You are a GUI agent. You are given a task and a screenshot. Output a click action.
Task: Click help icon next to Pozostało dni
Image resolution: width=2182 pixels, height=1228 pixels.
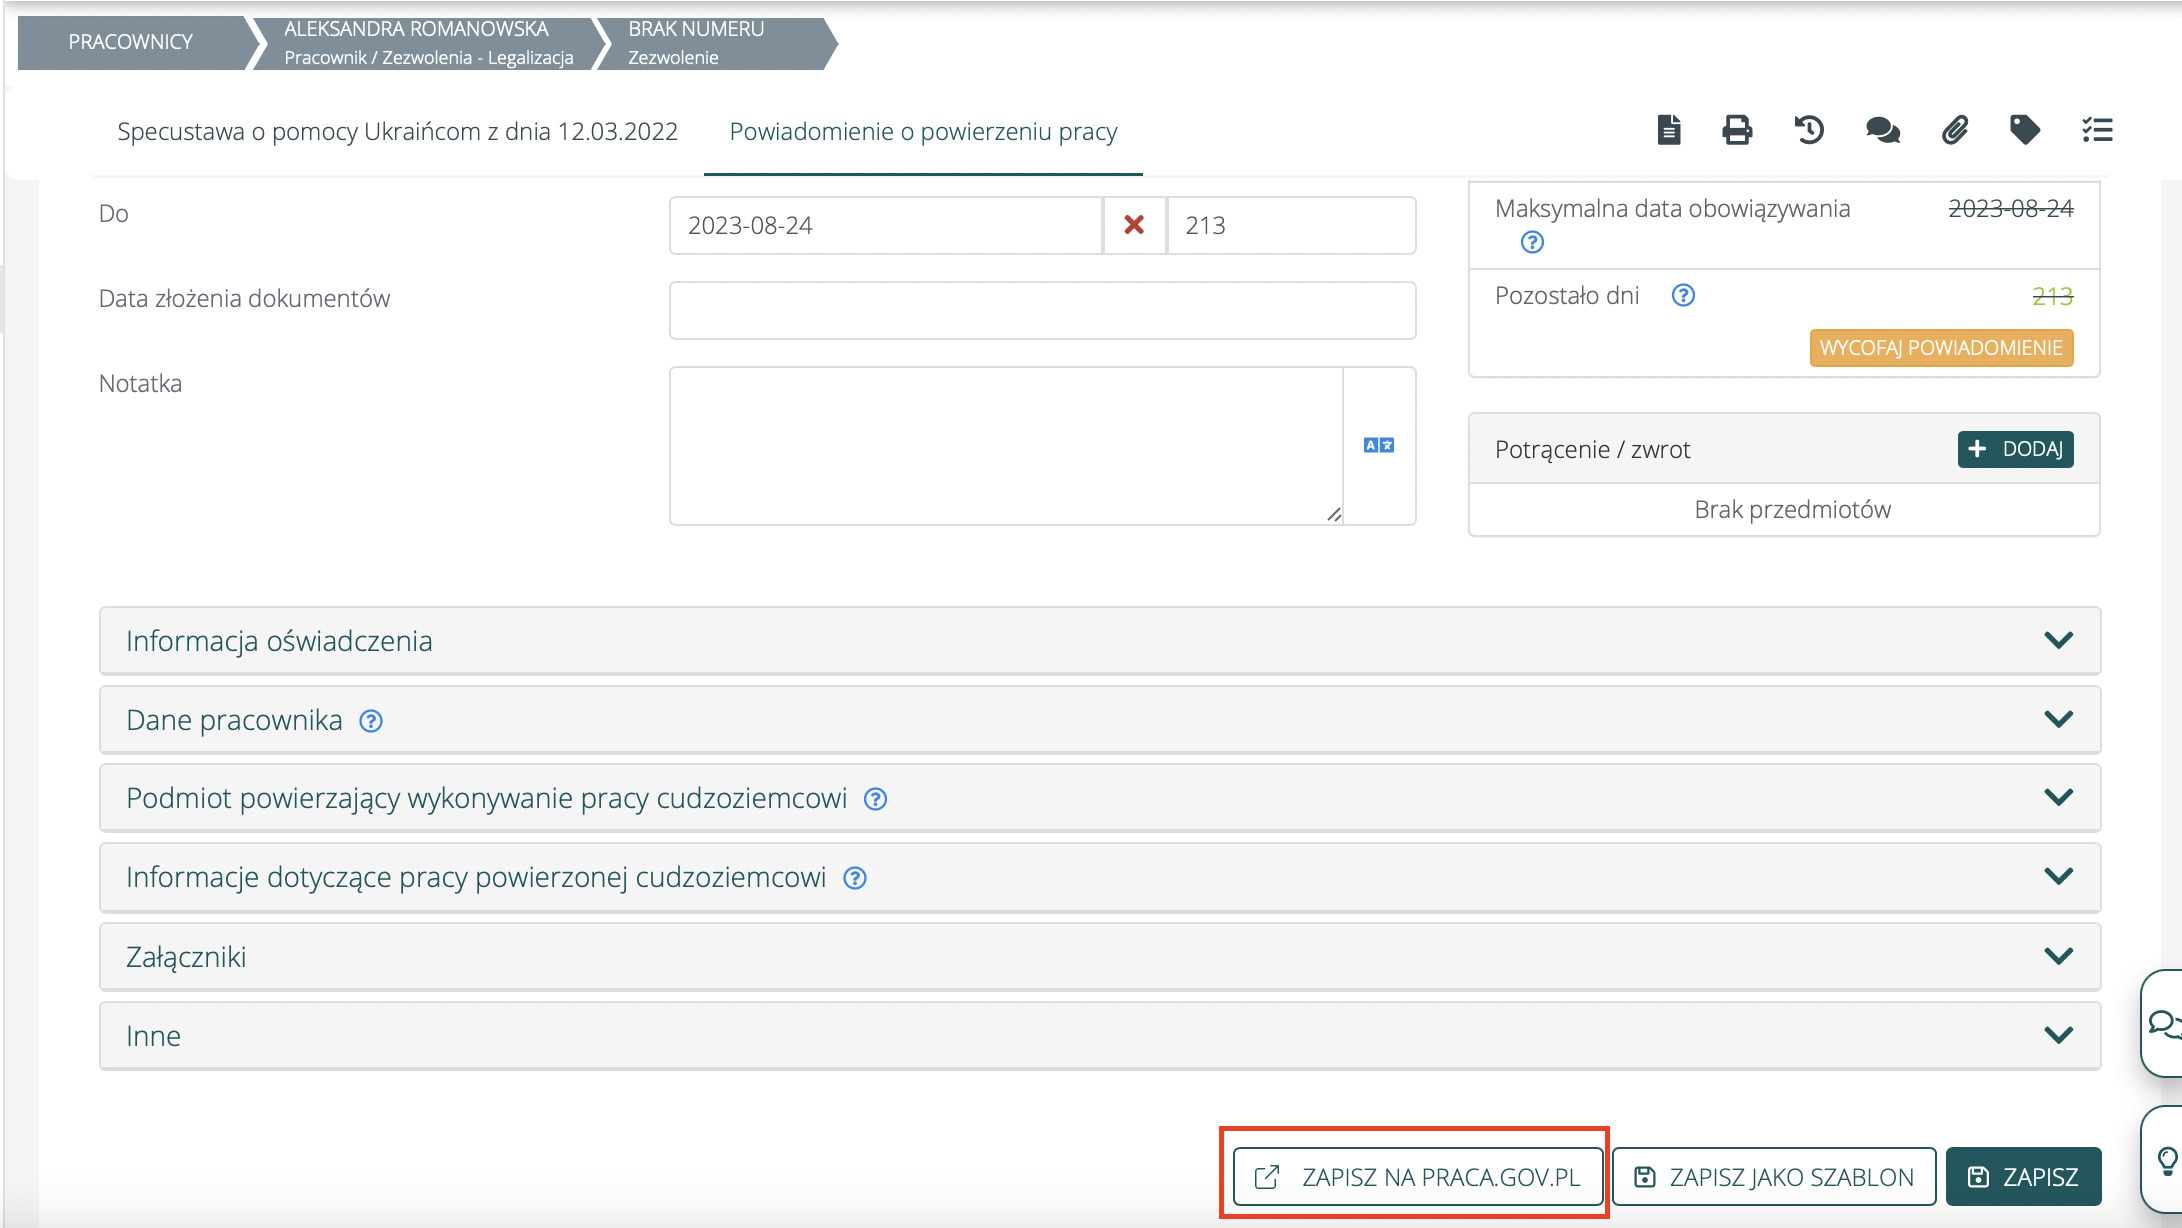tap(1683, 295)
